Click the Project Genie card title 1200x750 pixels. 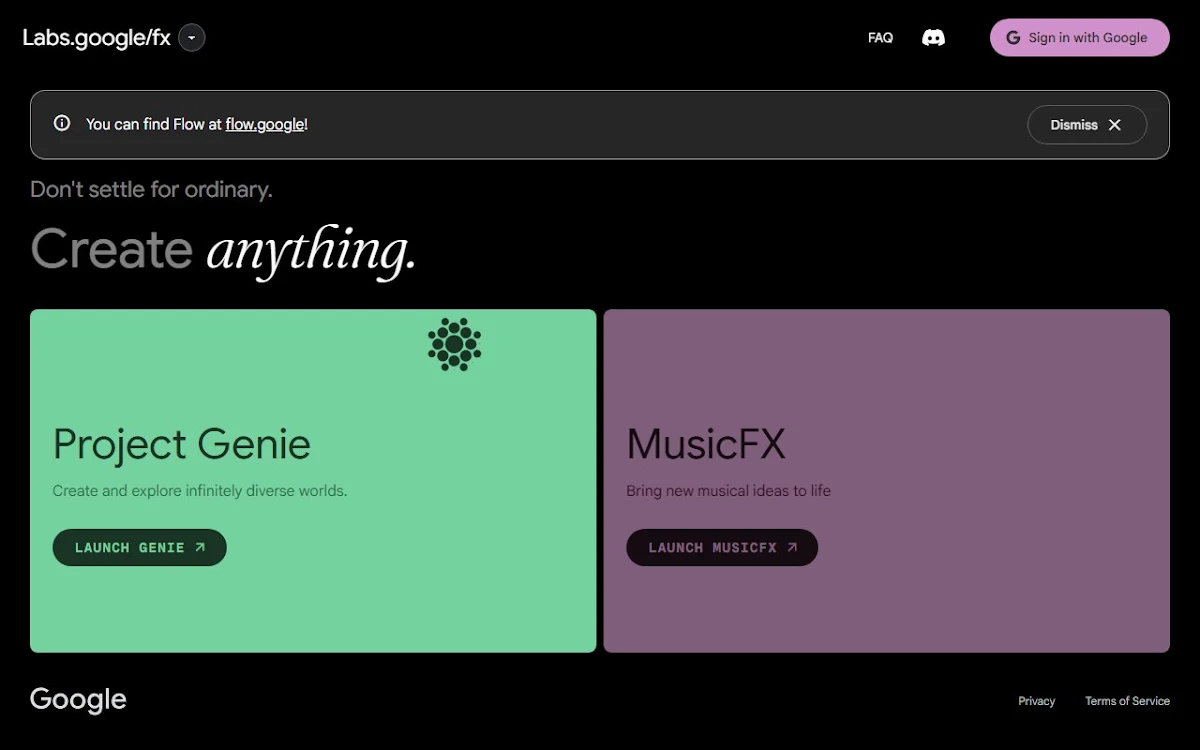pos(182,444)
